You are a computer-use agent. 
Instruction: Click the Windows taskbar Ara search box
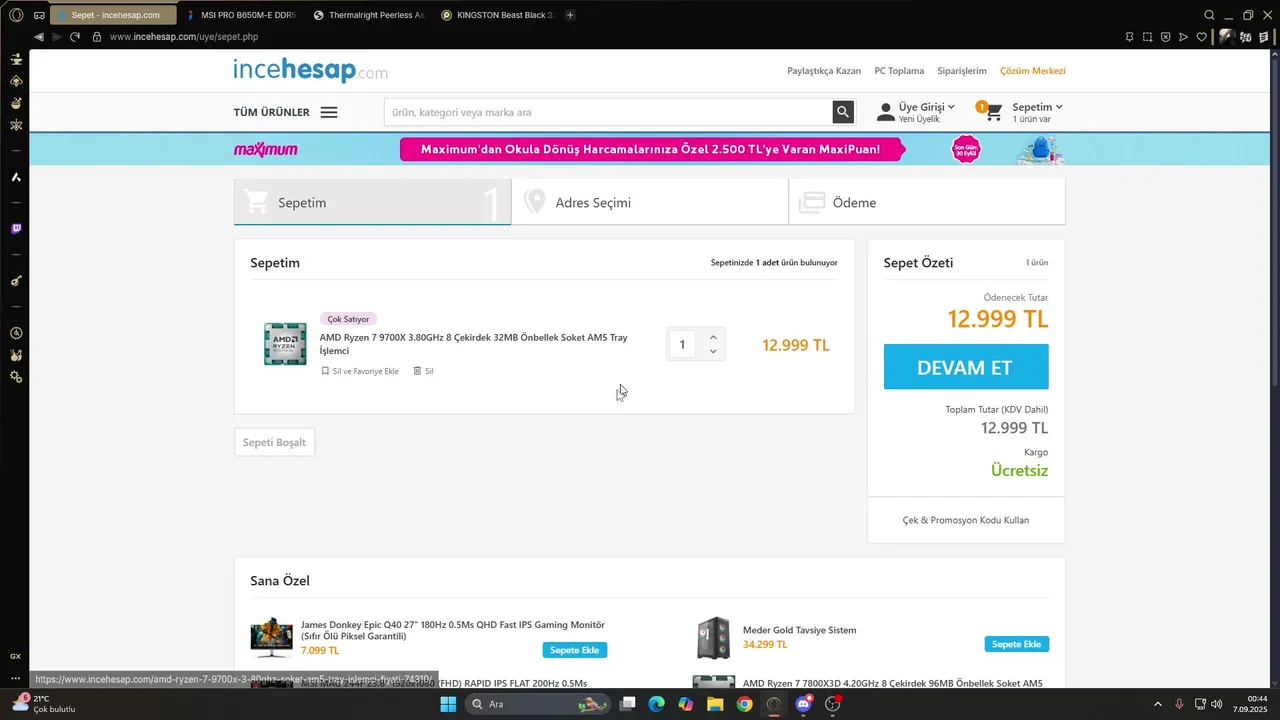539,704
